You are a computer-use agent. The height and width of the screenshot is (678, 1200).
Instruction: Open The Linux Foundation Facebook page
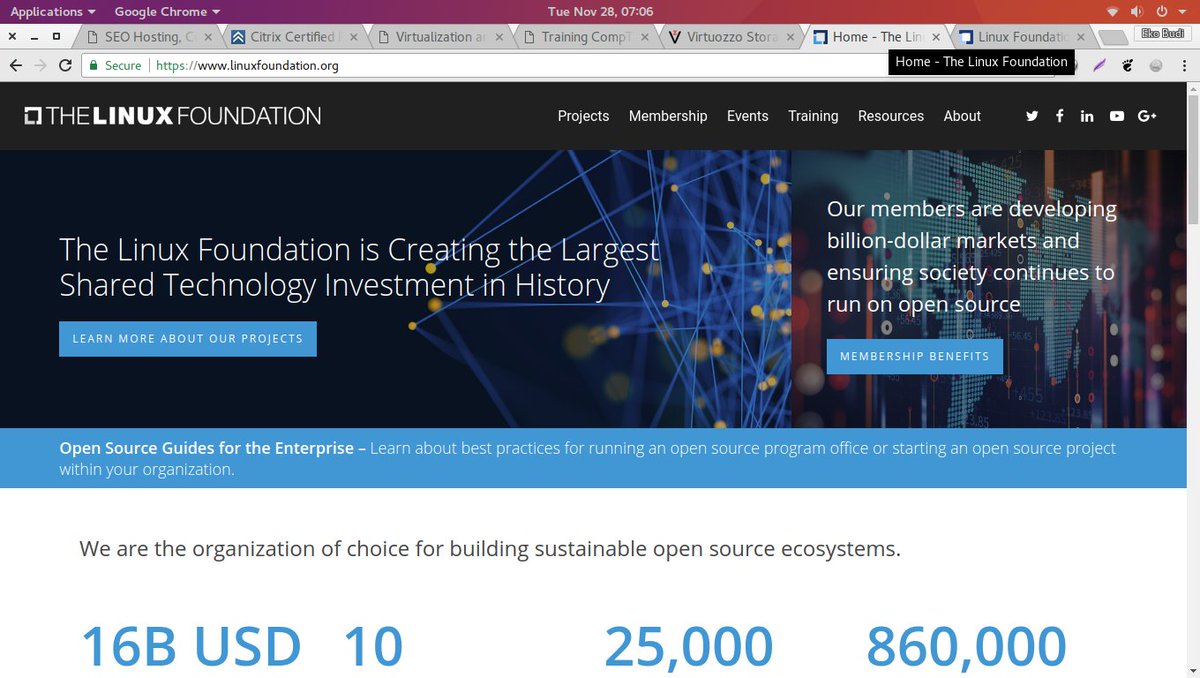[1059, 116]
